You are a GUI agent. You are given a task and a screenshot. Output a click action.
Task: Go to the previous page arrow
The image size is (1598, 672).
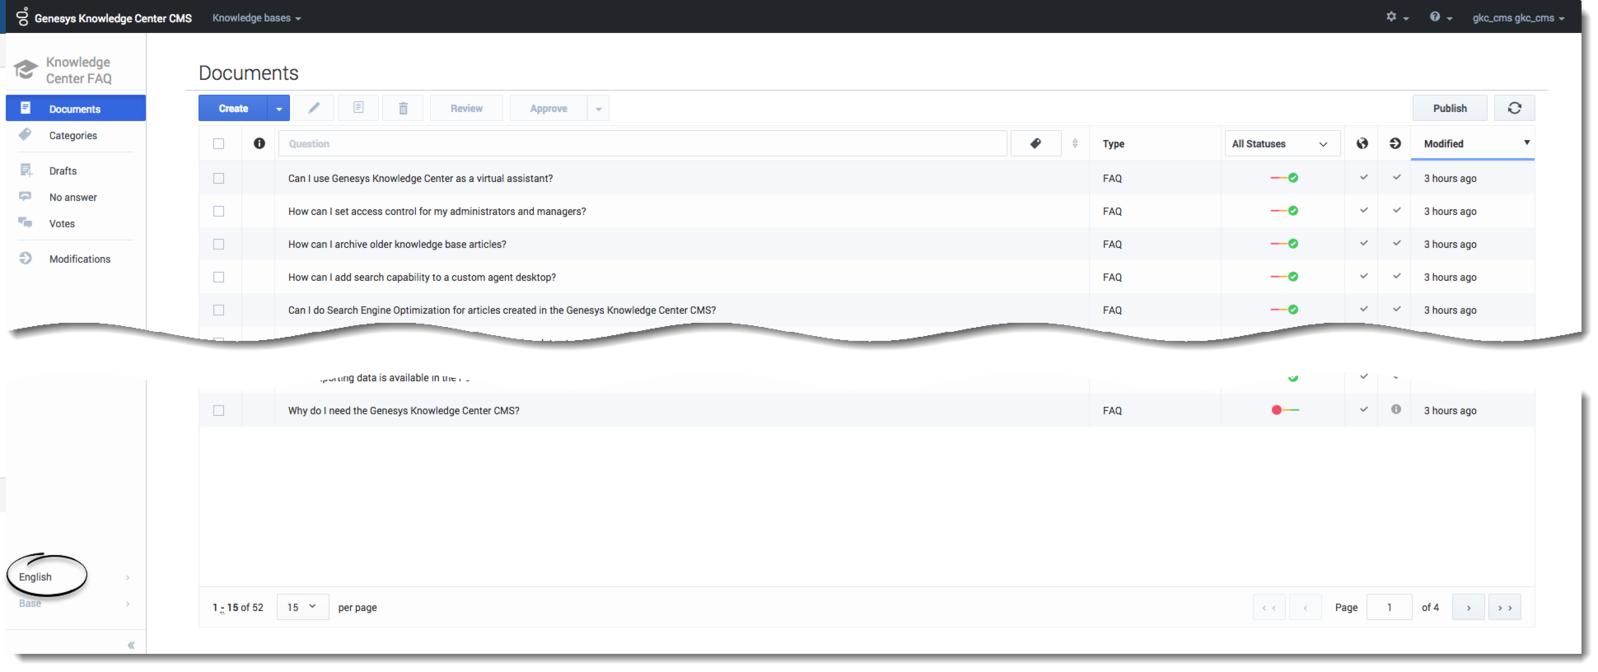1305,607
